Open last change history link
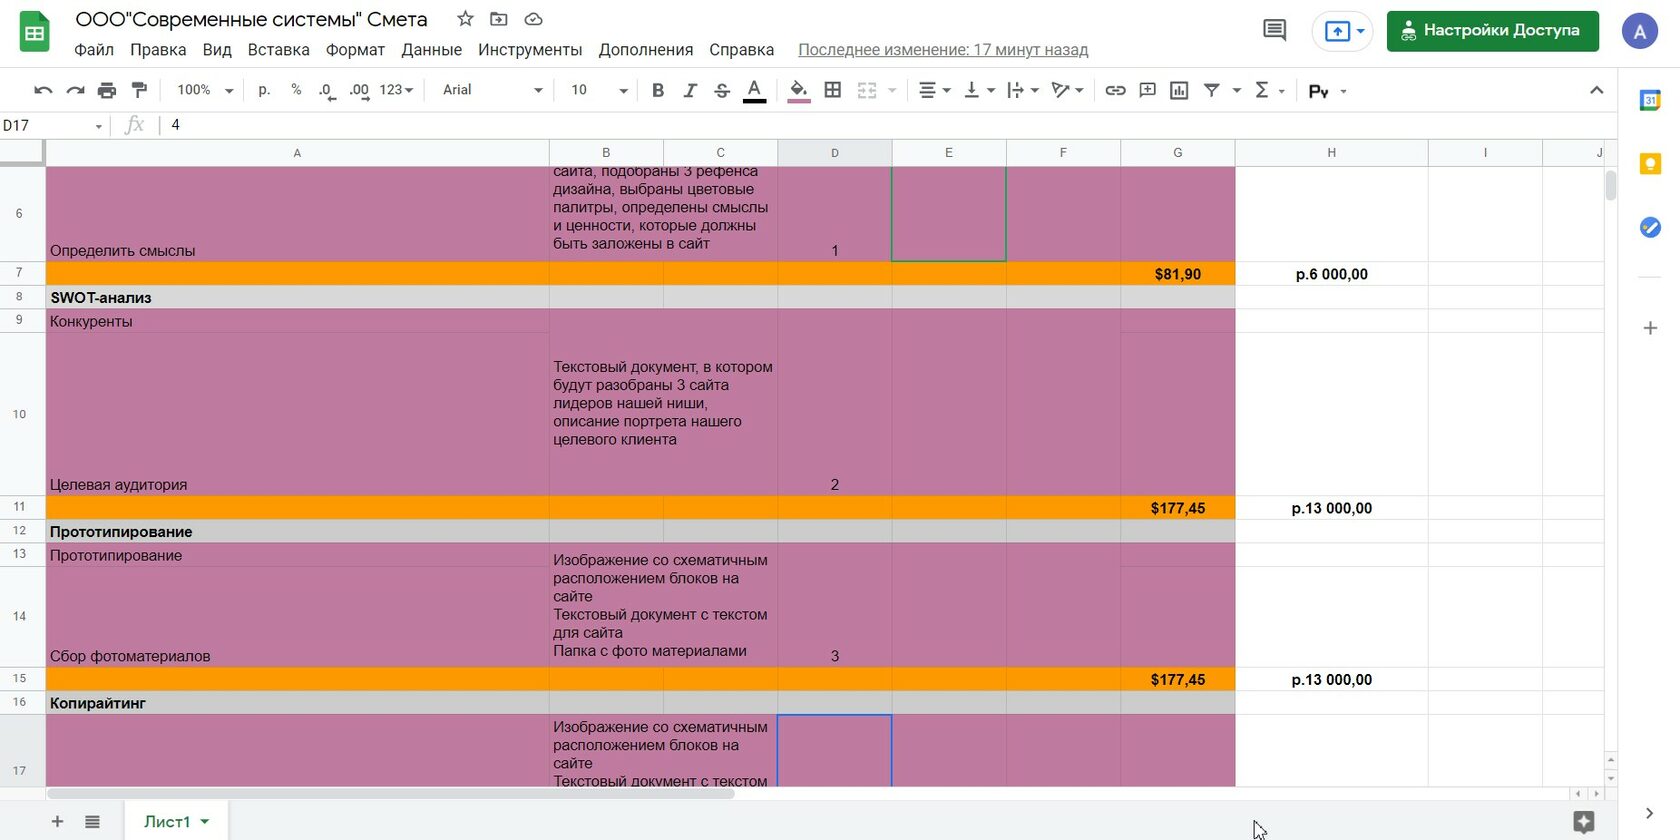This screenshot has width=1680, height=840. 943,50
